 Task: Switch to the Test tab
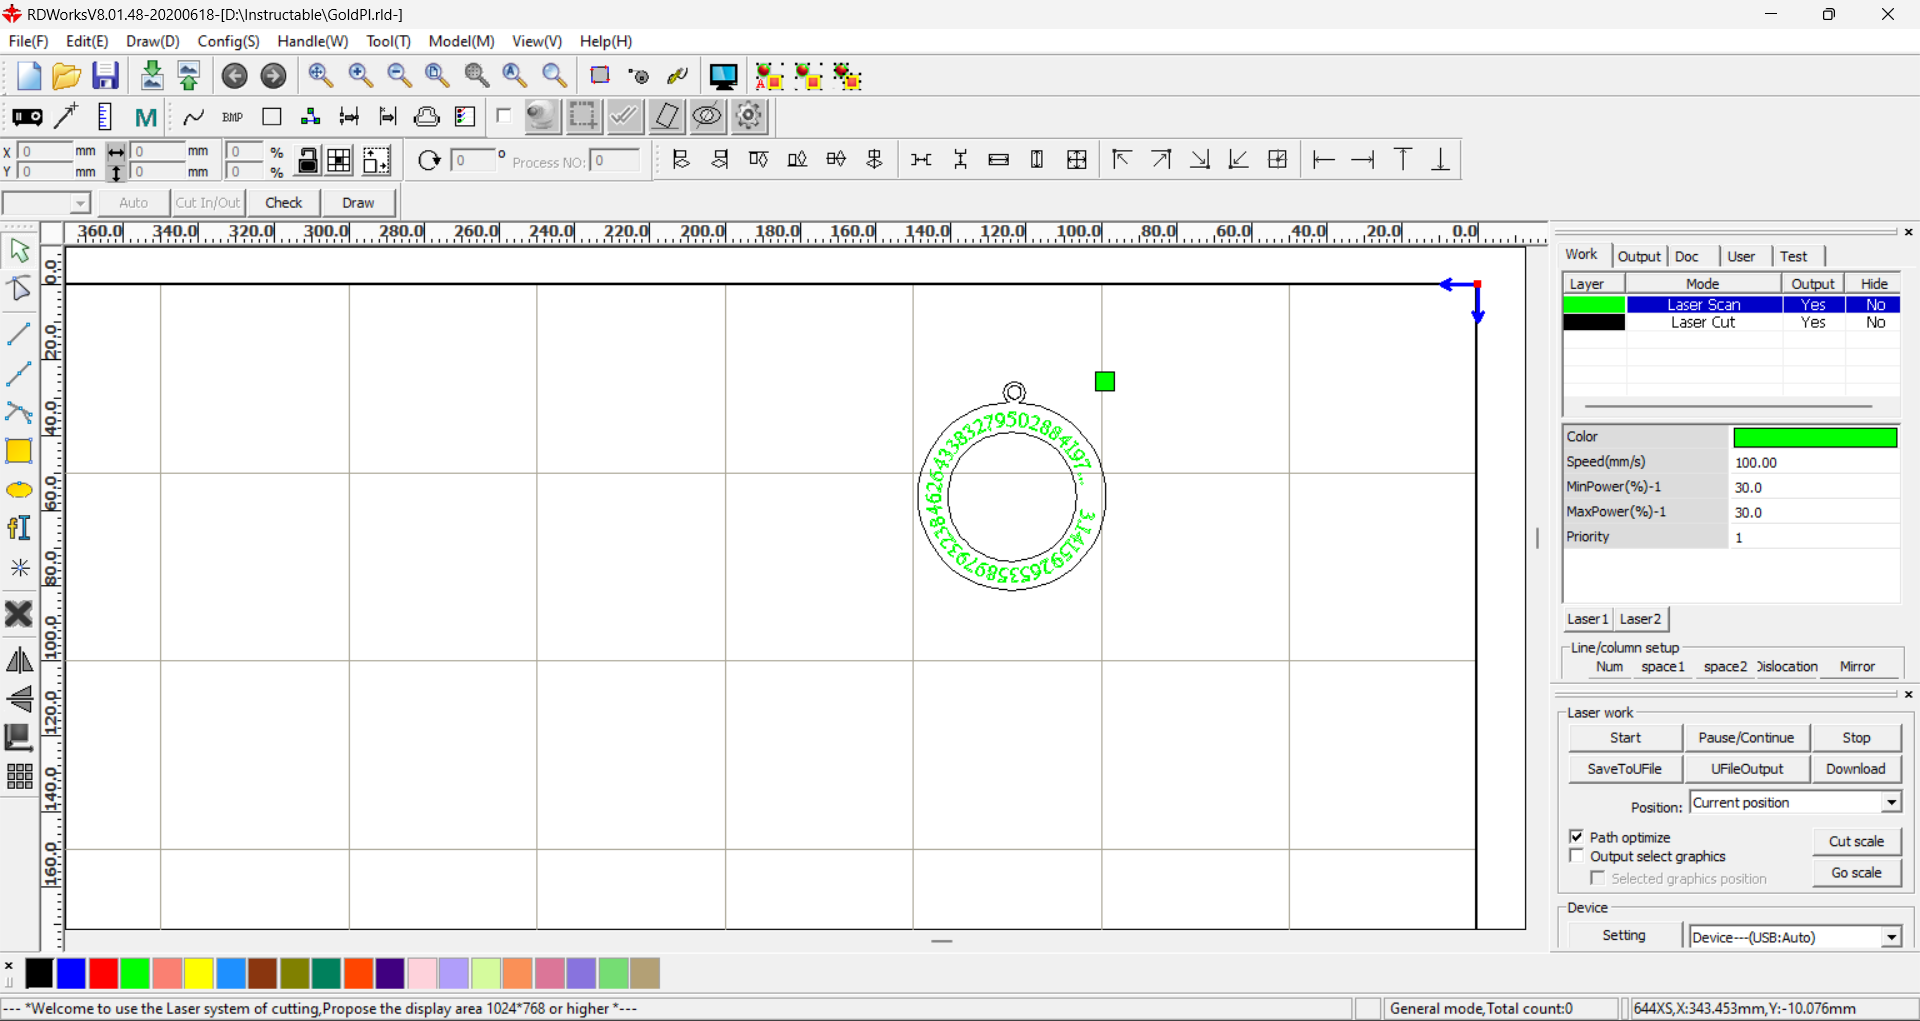(1794, 256)
